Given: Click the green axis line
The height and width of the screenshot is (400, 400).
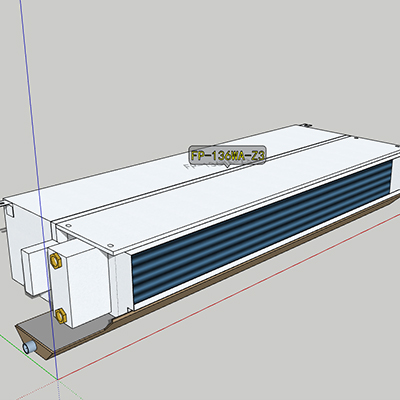Looking at the screenshot, I should (29, 357).
